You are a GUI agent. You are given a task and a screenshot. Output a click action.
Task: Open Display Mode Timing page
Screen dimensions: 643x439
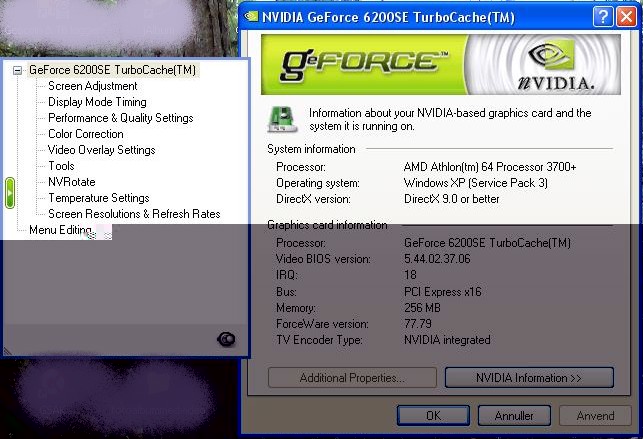point(97,102)
